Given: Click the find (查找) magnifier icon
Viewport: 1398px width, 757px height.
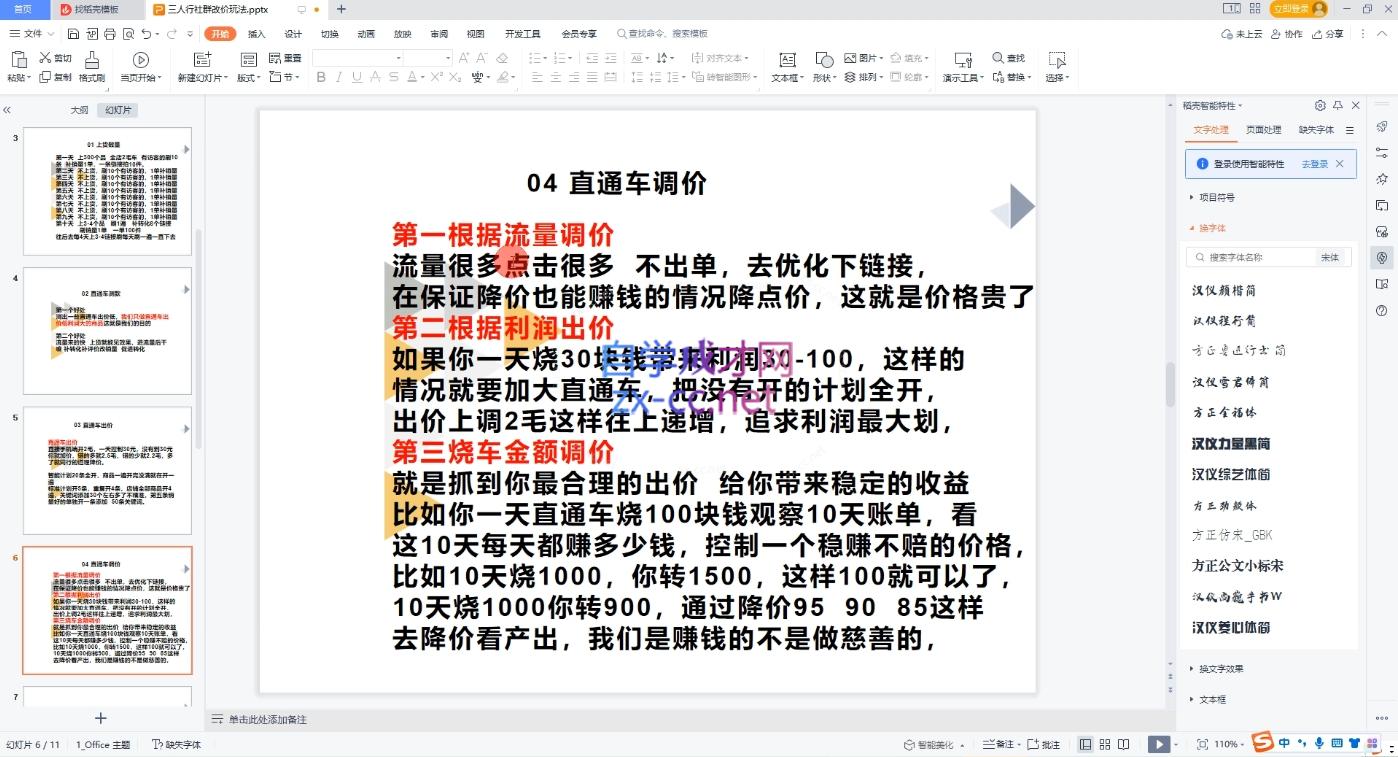Looking at the screenshot, I should [x=999, y=58].
